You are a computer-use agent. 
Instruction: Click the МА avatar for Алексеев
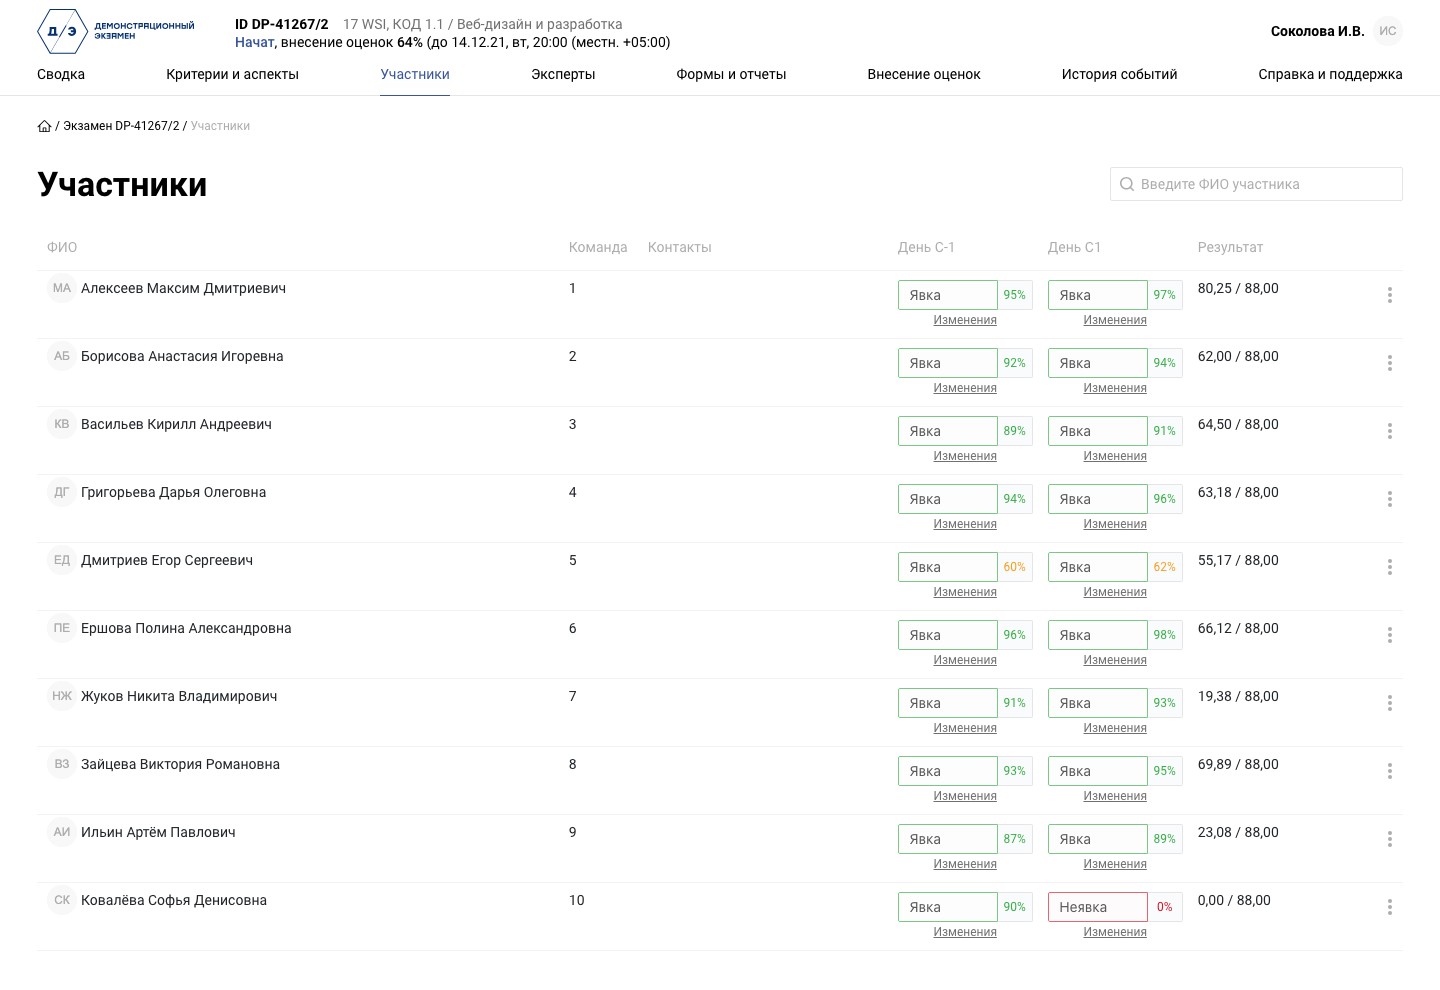click(62, 288)
